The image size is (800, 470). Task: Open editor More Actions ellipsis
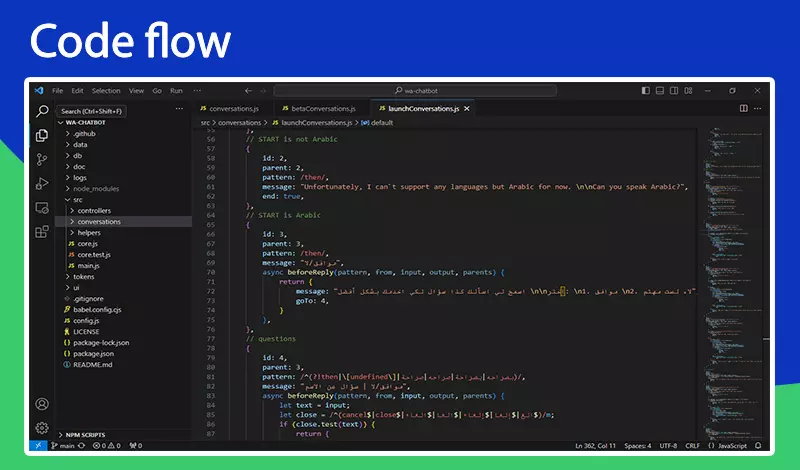tap(758, 108)
